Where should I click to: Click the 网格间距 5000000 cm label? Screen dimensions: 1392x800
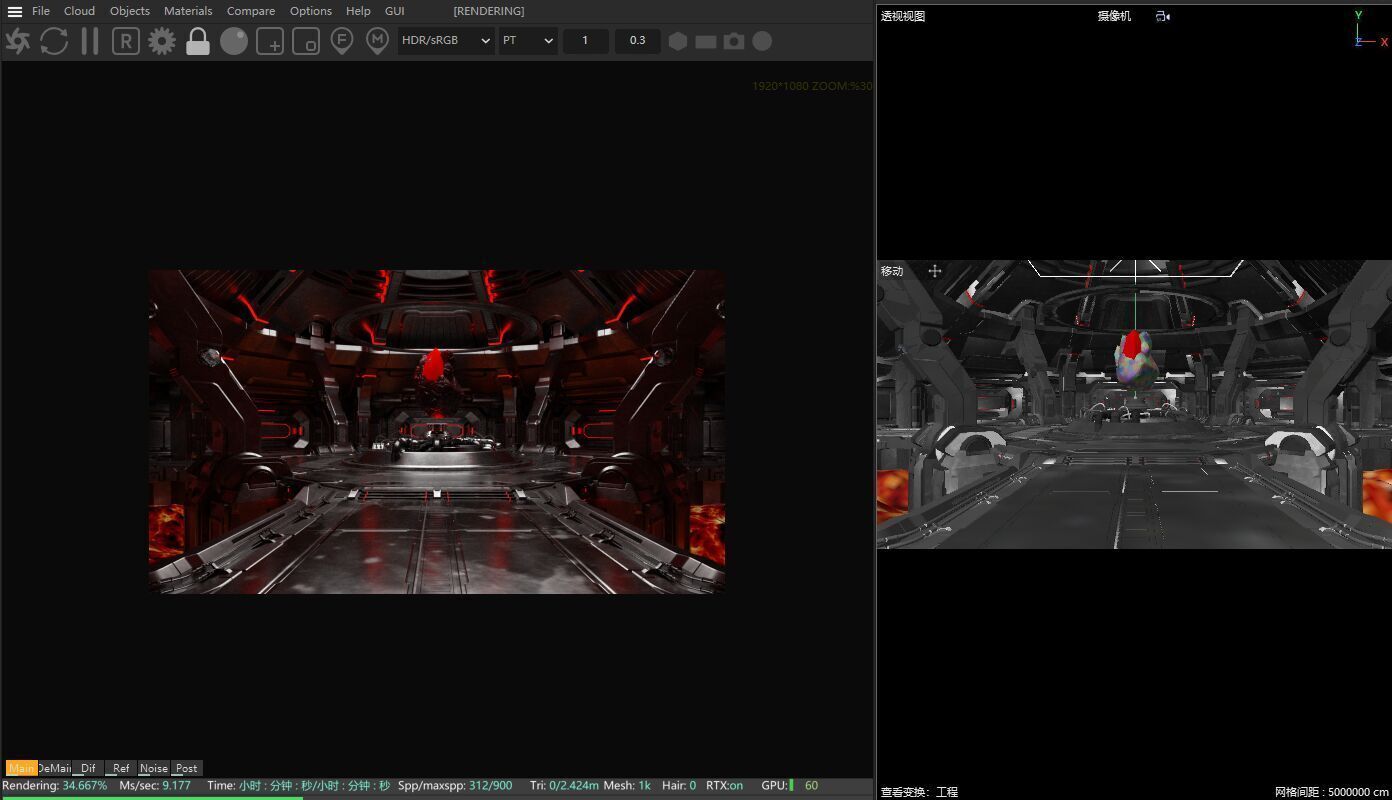coord(1332,792)
